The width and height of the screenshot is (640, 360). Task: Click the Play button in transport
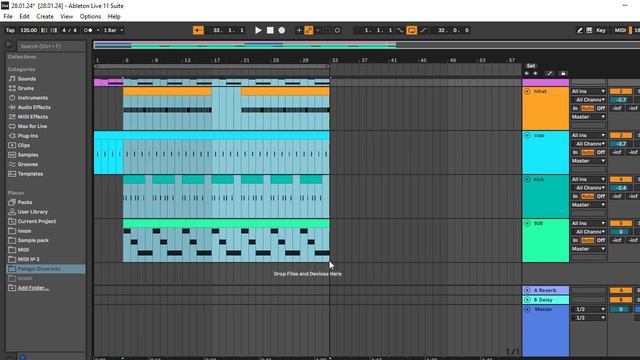pos(258,30)
